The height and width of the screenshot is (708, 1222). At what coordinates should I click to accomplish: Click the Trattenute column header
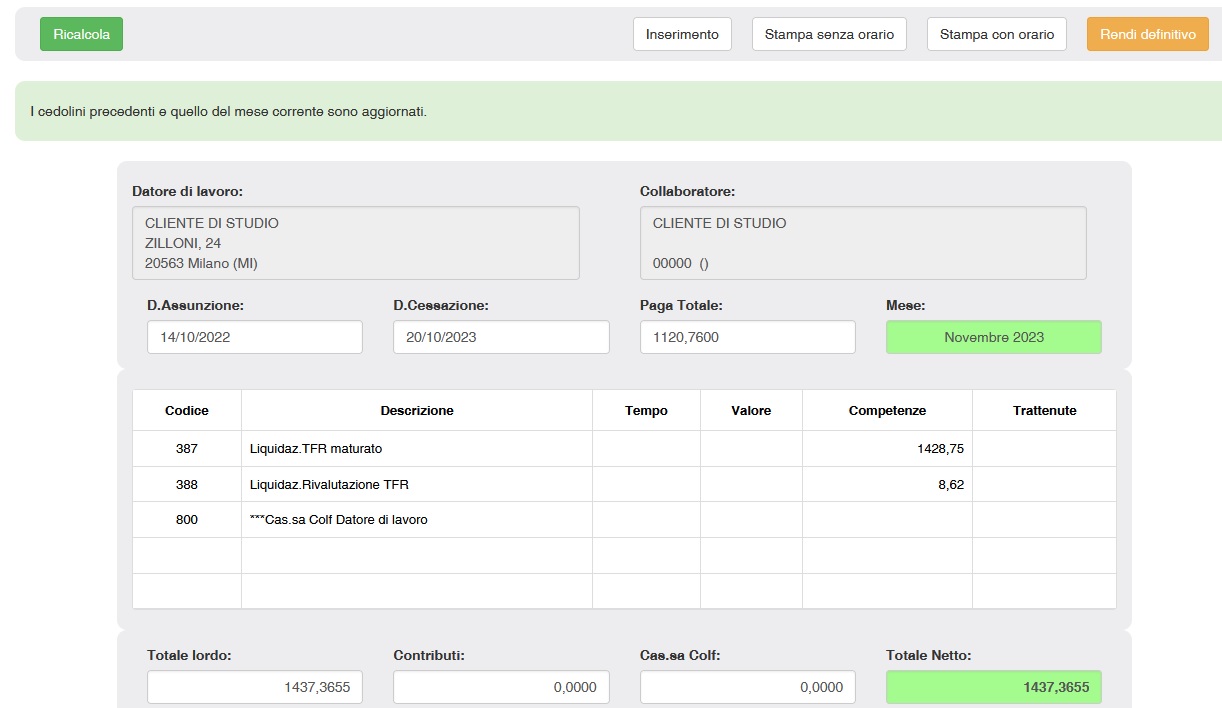tap(1043, 411)
